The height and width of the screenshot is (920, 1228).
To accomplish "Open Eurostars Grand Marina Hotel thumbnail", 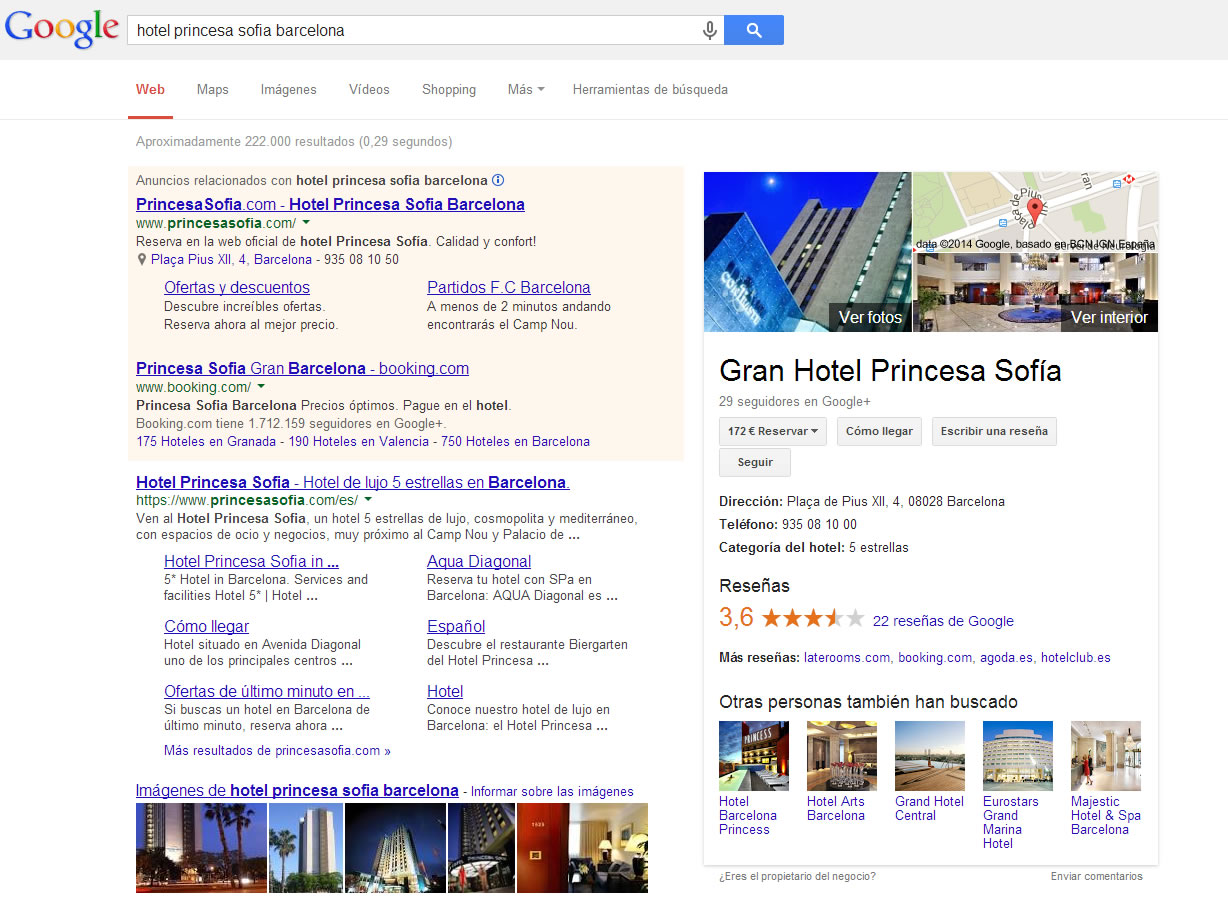I will pyautogui.click(x=1018, y=756).
